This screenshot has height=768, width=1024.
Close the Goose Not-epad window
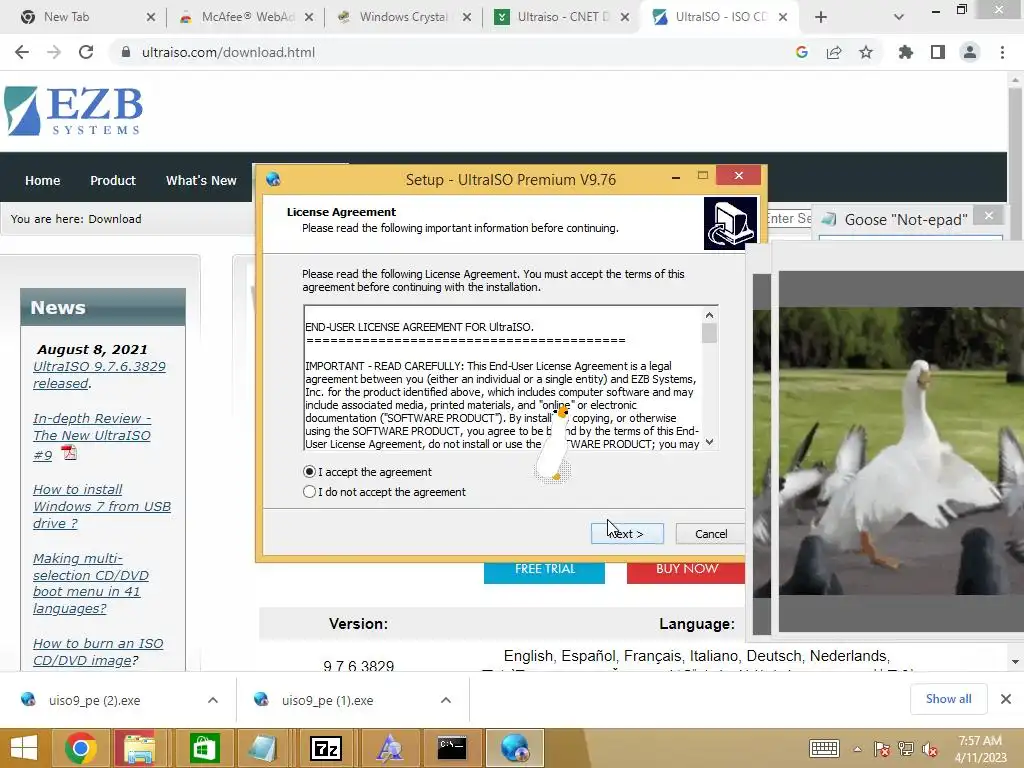989,216
